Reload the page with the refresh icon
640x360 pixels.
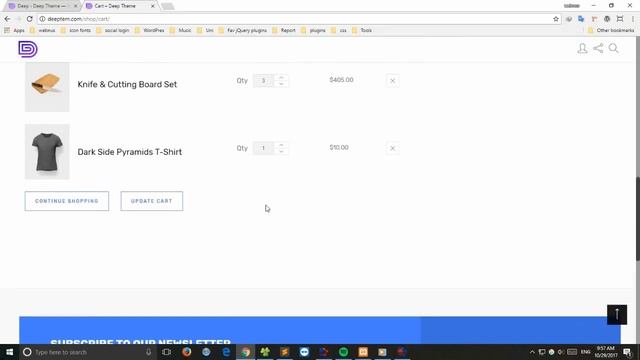point(29,19)
